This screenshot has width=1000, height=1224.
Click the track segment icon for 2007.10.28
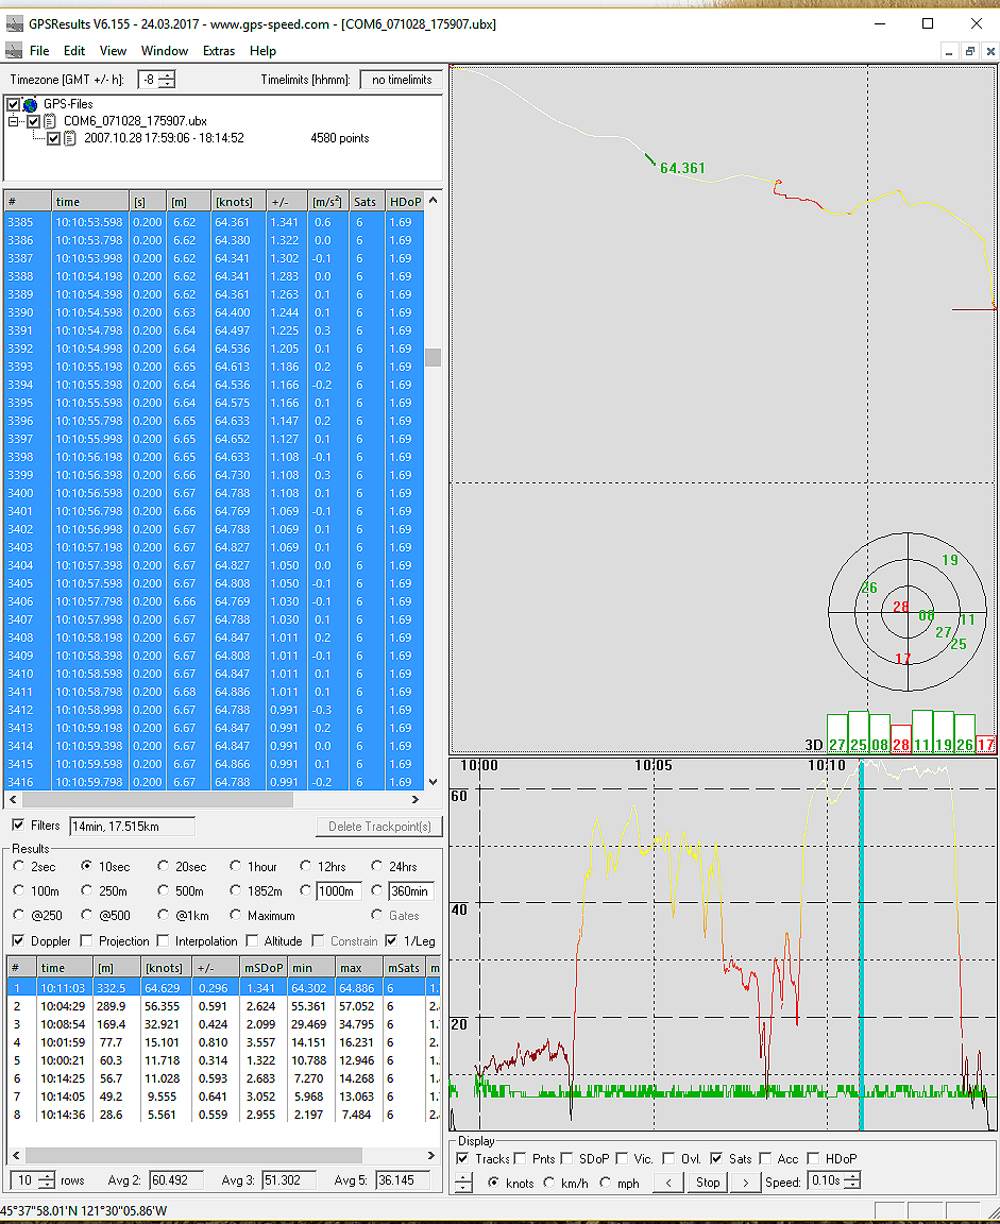[x=70, y=138]
